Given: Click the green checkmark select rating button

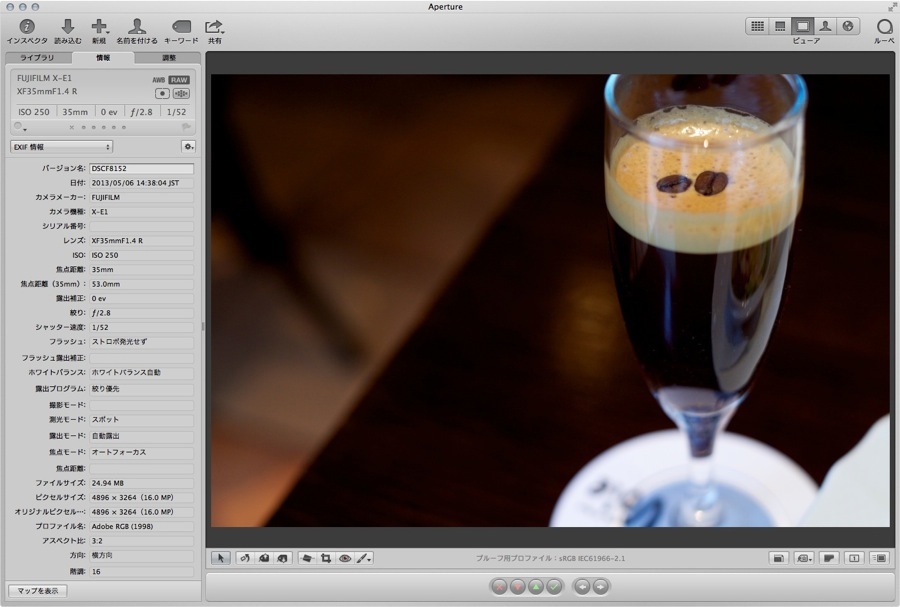Looking at the screenshot, I should click(554, 586).
